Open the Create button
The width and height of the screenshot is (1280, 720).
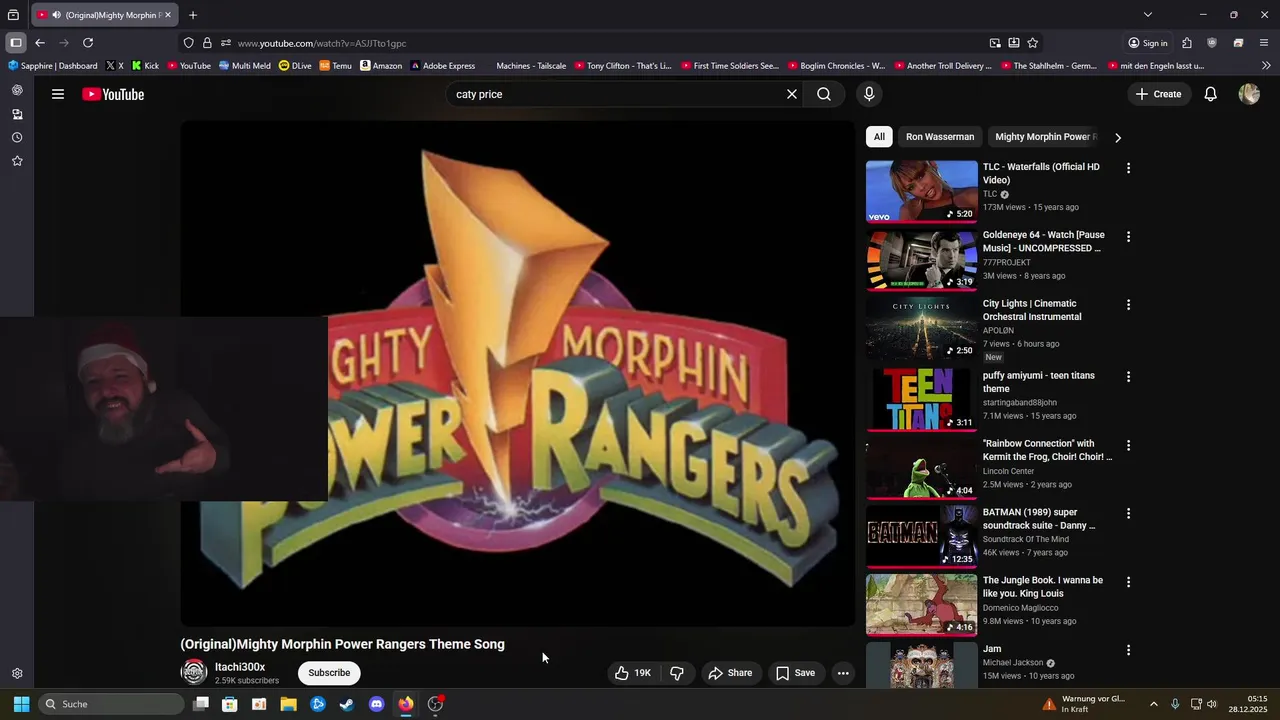tap(1158, 94)
